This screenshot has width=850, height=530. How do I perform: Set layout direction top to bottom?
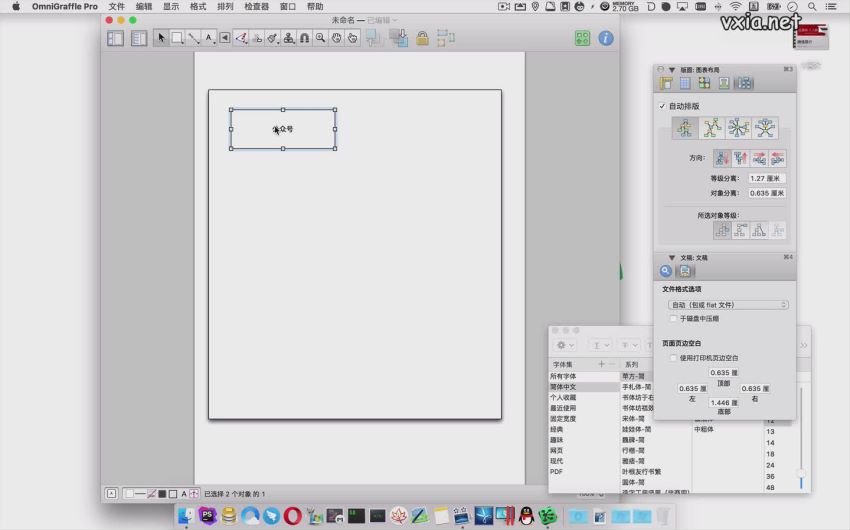722,158
